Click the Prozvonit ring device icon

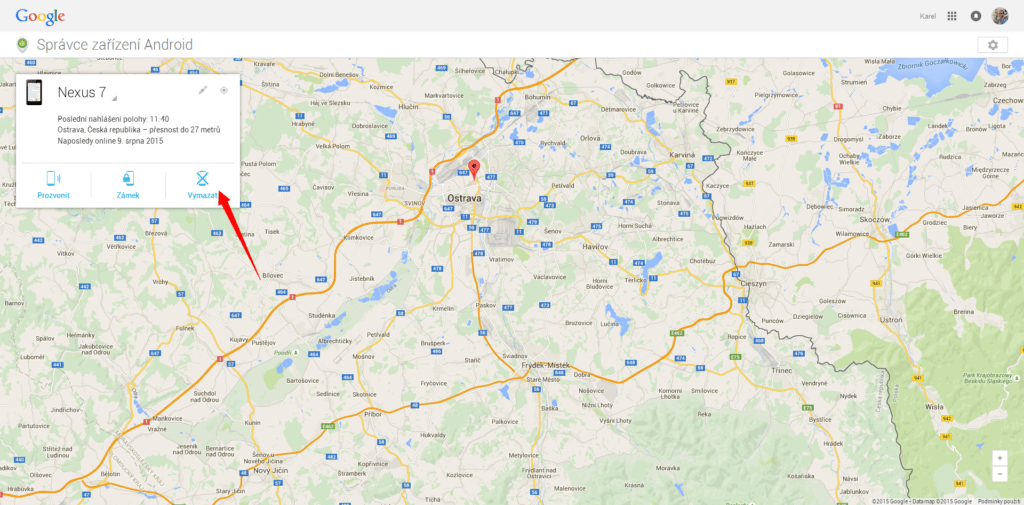tap(53, 178)
